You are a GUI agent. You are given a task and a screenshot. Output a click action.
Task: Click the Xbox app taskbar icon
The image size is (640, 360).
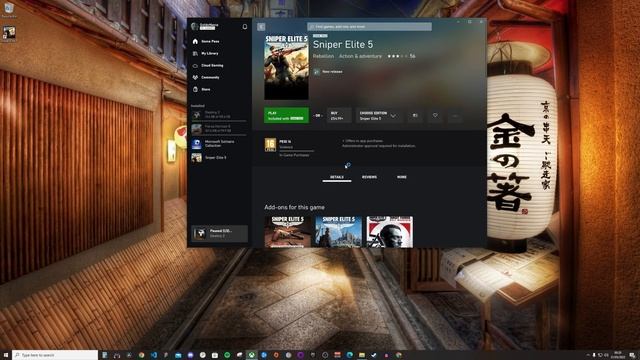(x=252, y=356)
